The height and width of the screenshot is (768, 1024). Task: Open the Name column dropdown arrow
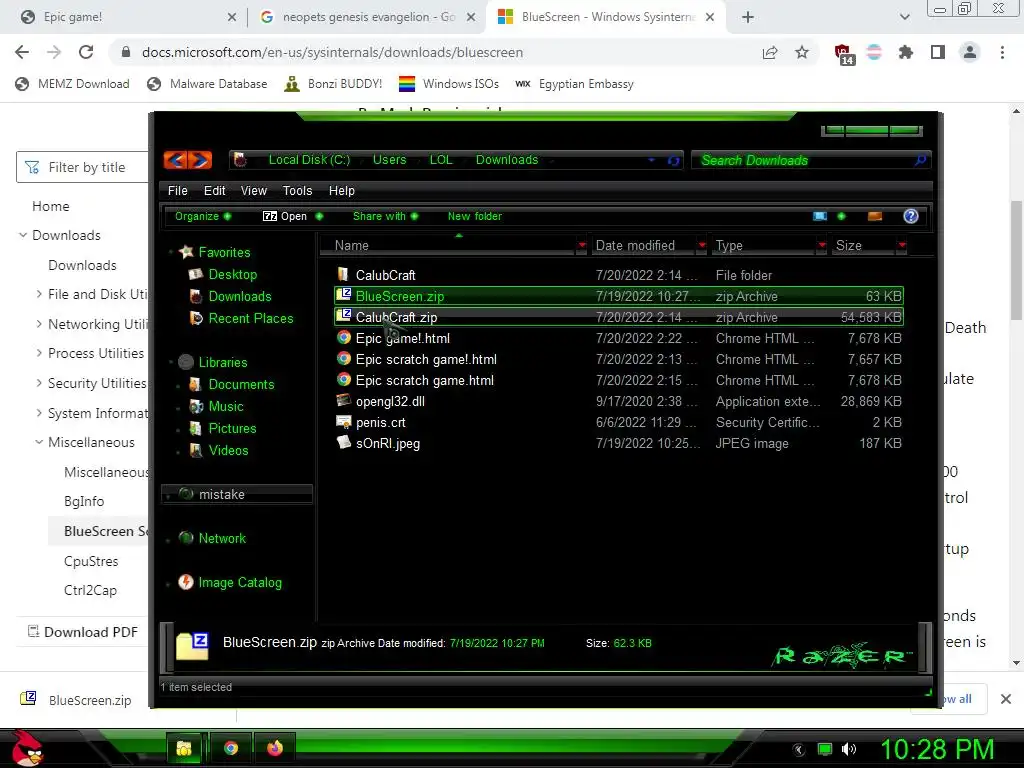[x=581, y=246]
